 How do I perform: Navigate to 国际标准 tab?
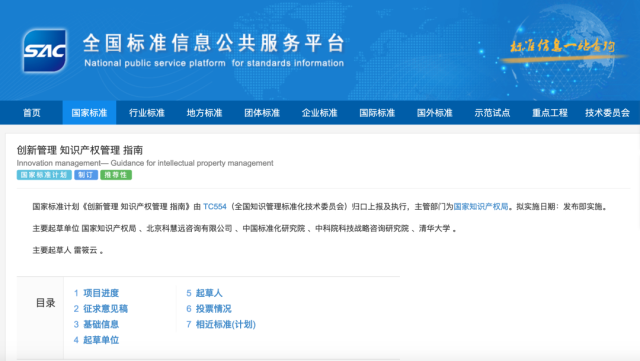pyautogui.click(x=377, y=113)
